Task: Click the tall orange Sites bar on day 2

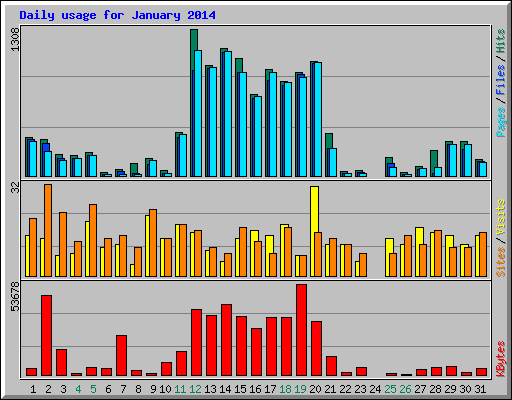Action: 48,230
